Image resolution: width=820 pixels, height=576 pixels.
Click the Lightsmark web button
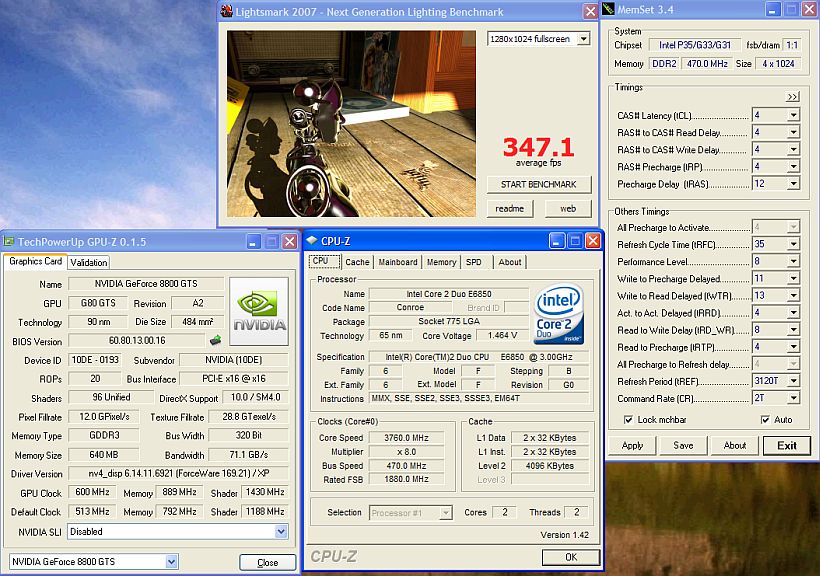(x=568, y=209)
